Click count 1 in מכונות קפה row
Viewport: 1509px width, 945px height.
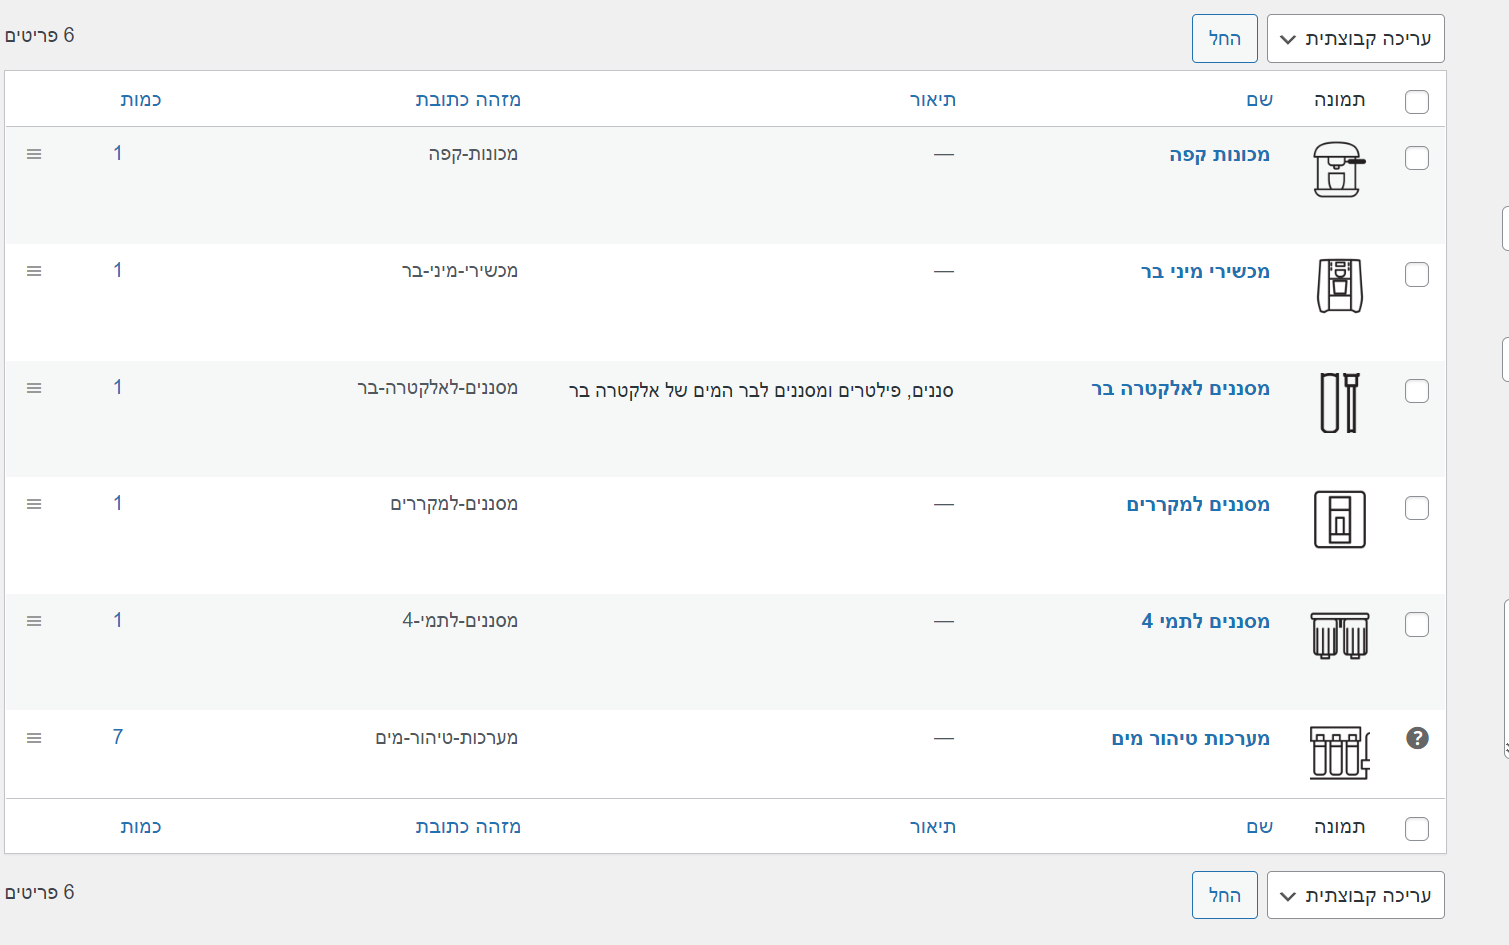(118, 153)
